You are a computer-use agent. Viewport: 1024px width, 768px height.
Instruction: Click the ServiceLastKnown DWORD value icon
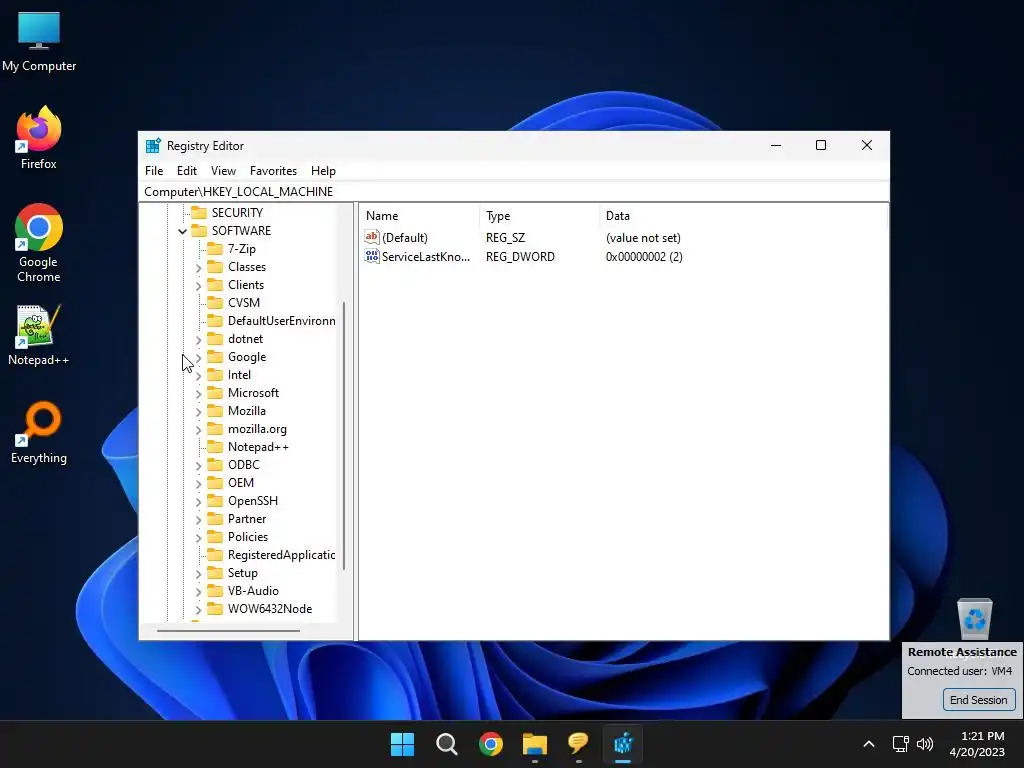coord(372,256)
